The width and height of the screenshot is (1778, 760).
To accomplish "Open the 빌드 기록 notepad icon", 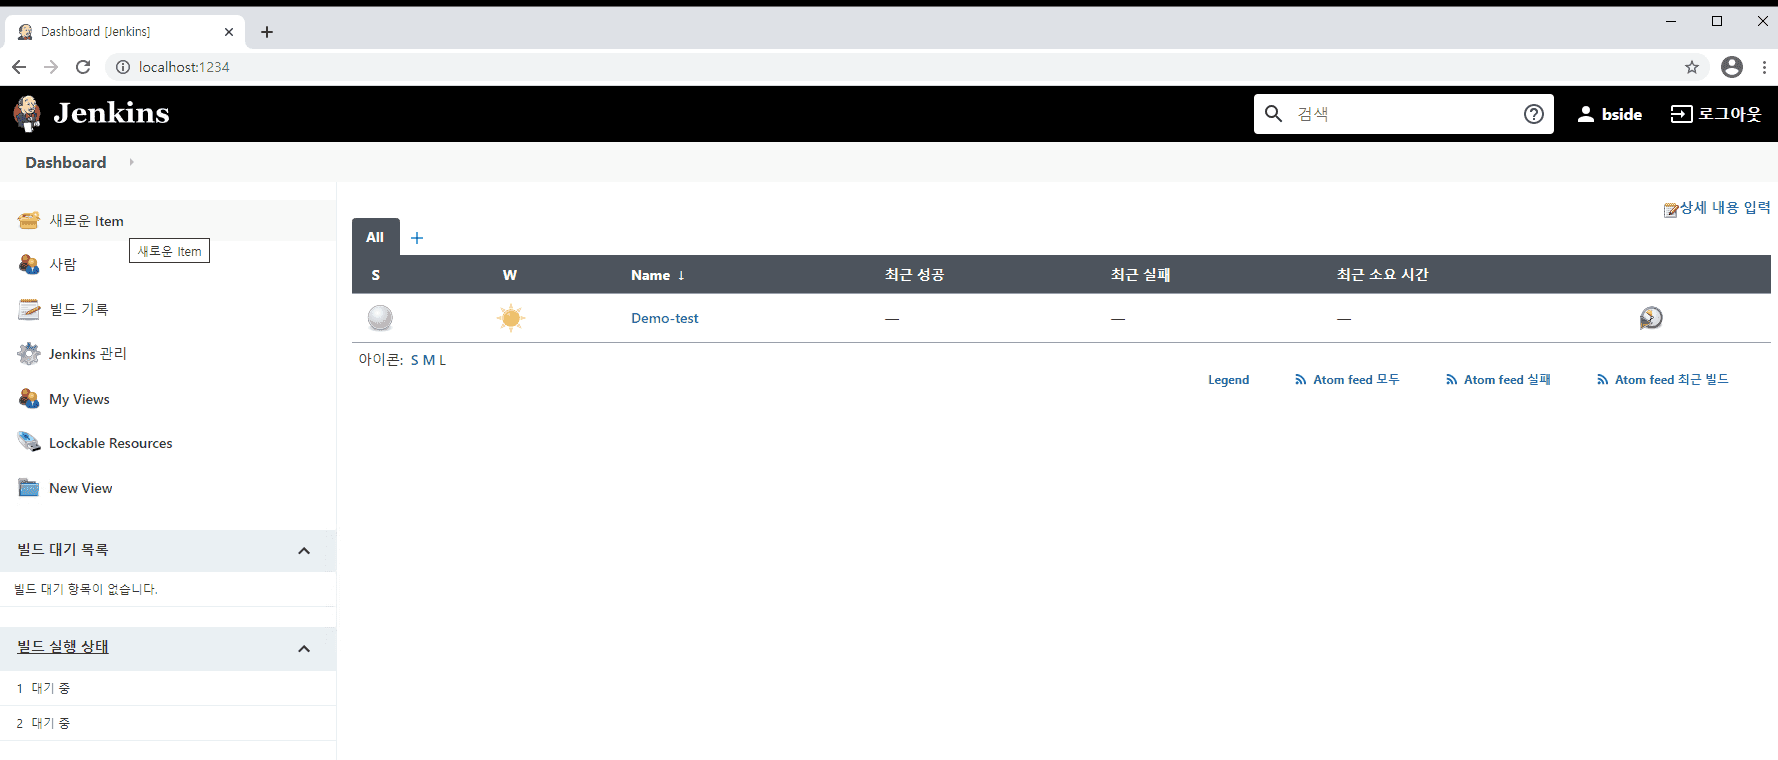I will pos(29,309).
